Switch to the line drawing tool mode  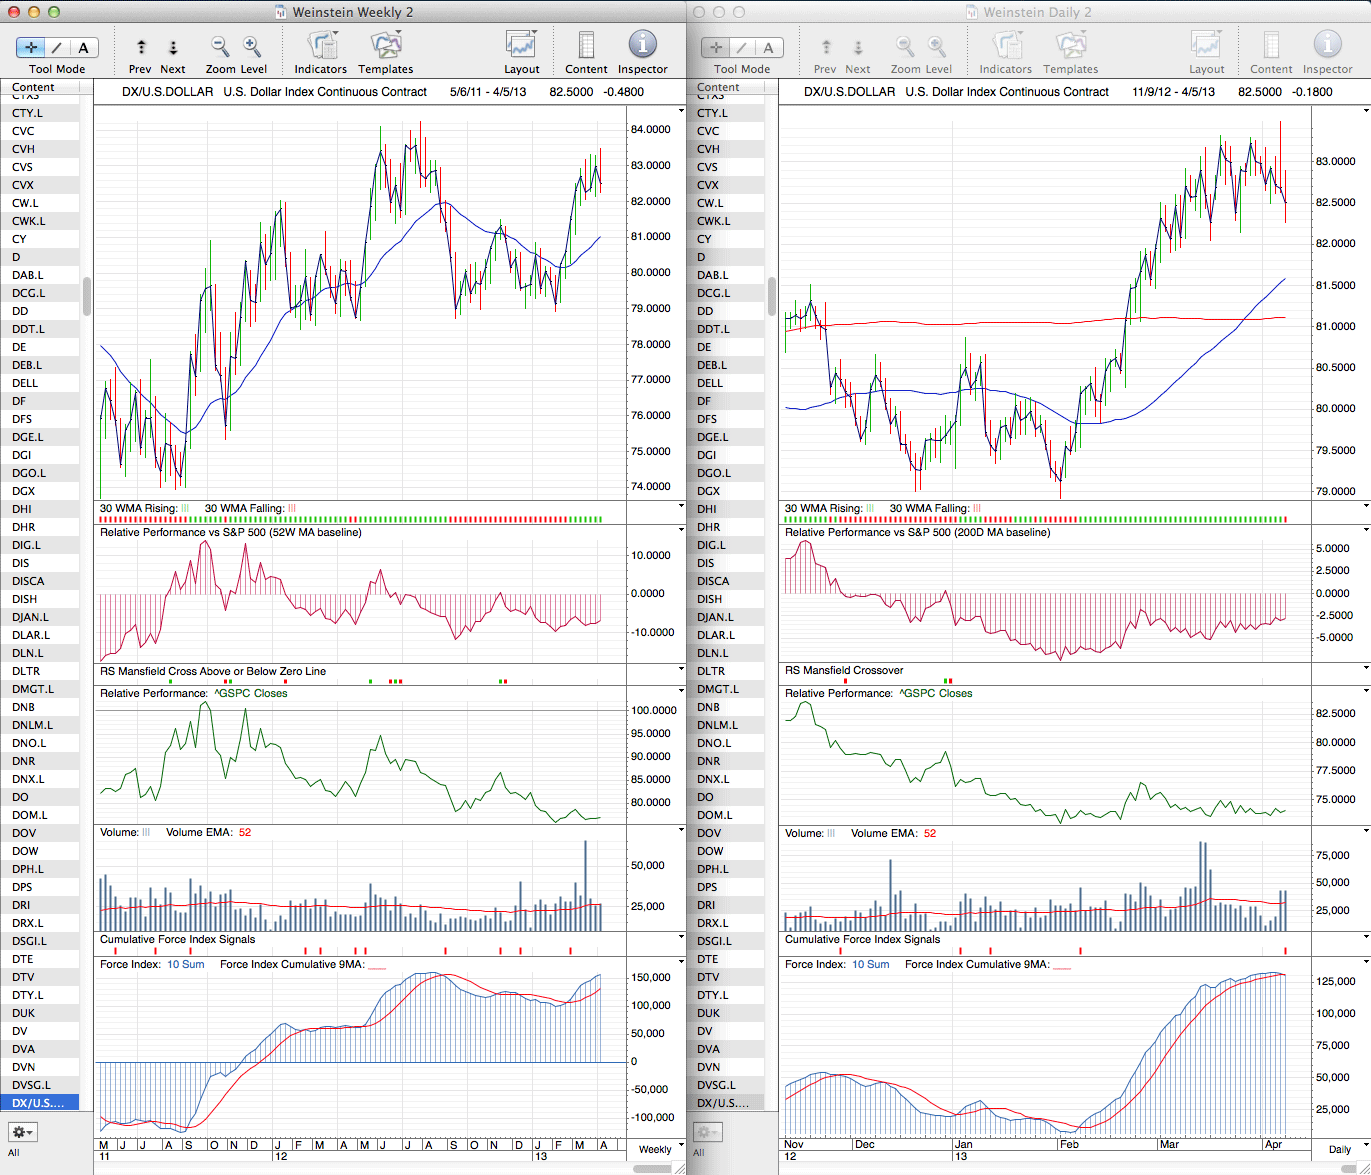coord(57,47)
